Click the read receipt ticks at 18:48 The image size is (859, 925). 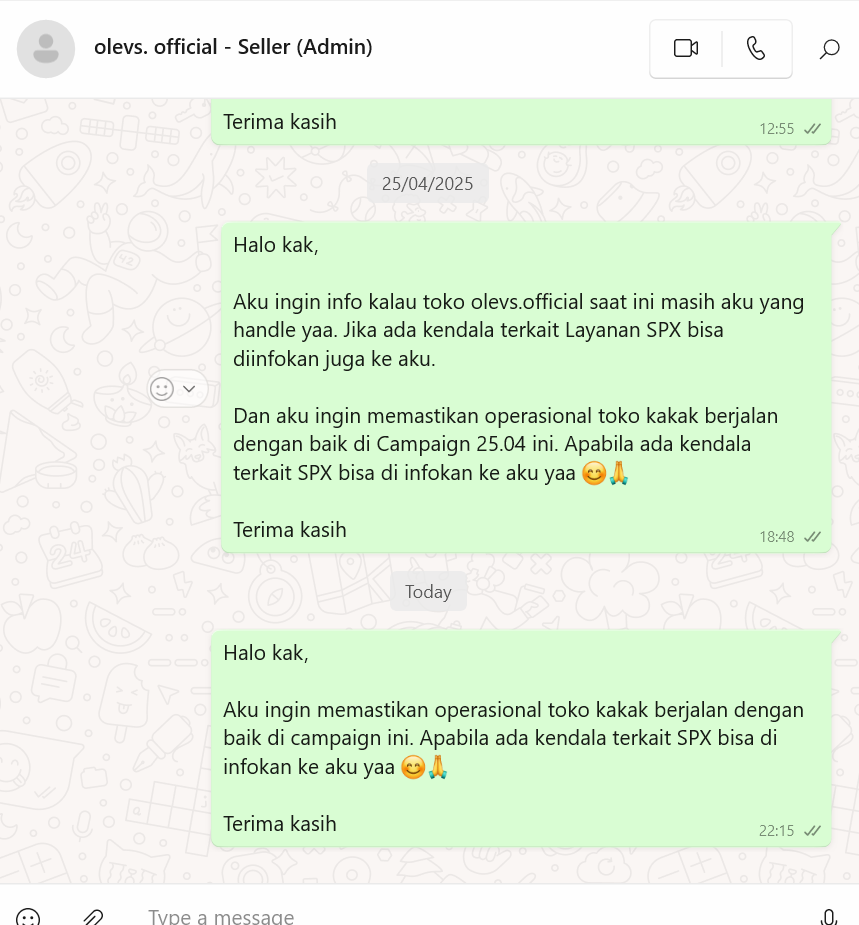(812, 536)
